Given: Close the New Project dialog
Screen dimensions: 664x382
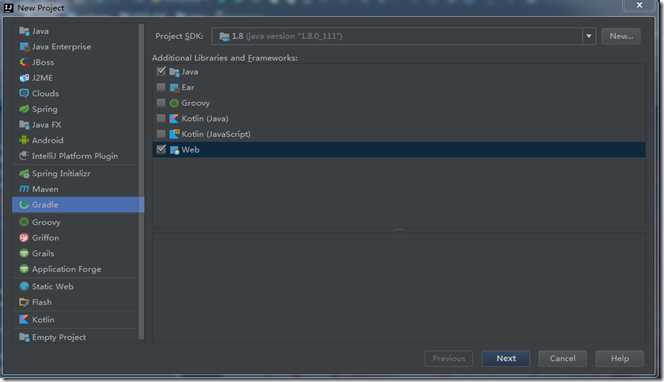Looking at the screenshot, I should coord(639,5).
